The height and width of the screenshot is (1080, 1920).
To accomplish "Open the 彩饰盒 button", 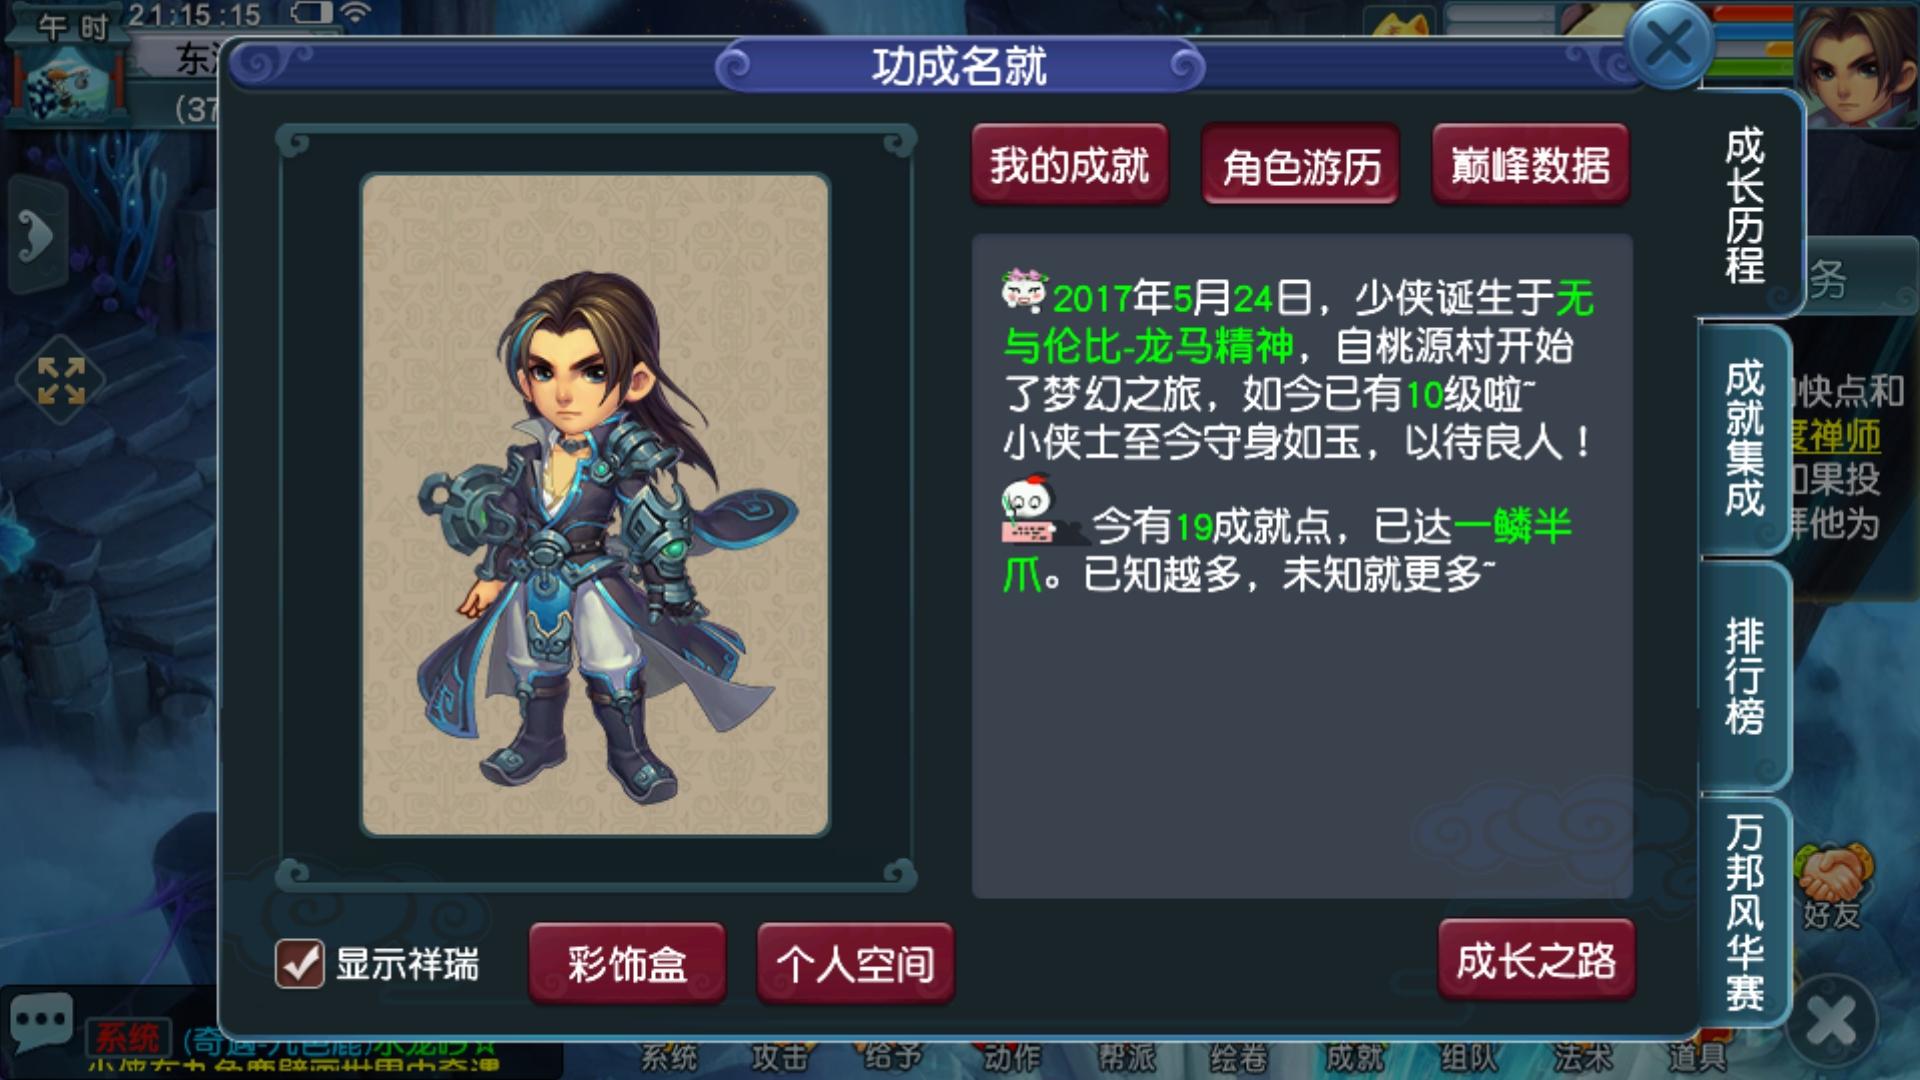I will coord(627,964).
